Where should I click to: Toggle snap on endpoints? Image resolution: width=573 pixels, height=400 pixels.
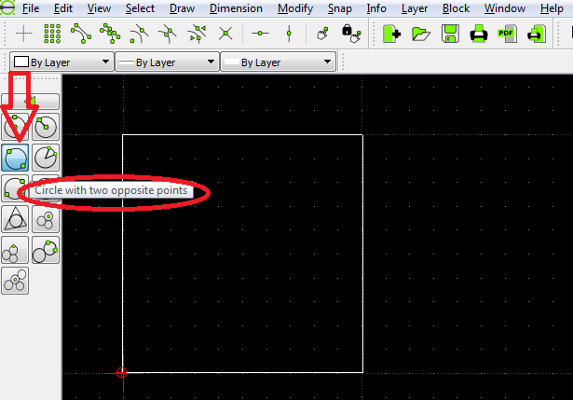point(81,34)
